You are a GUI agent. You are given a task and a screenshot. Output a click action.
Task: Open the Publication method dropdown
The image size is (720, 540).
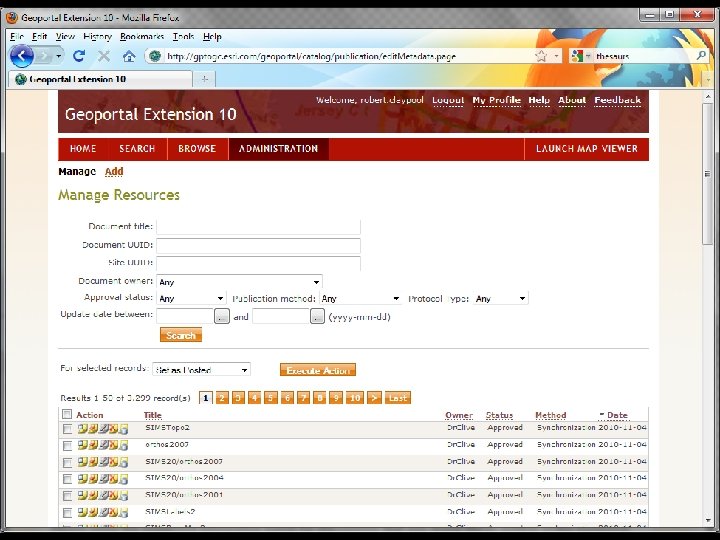pos(360,298)
